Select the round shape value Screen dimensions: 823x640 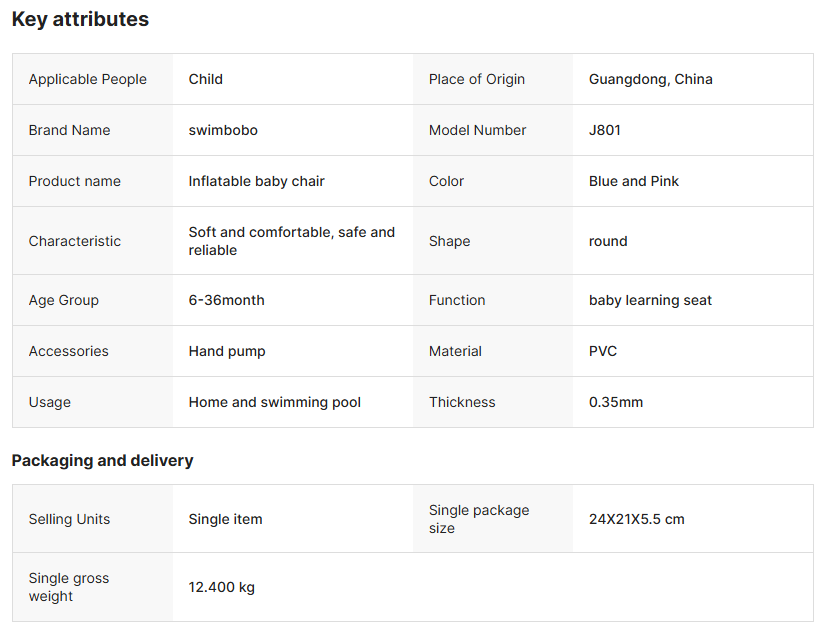(608, 241)
